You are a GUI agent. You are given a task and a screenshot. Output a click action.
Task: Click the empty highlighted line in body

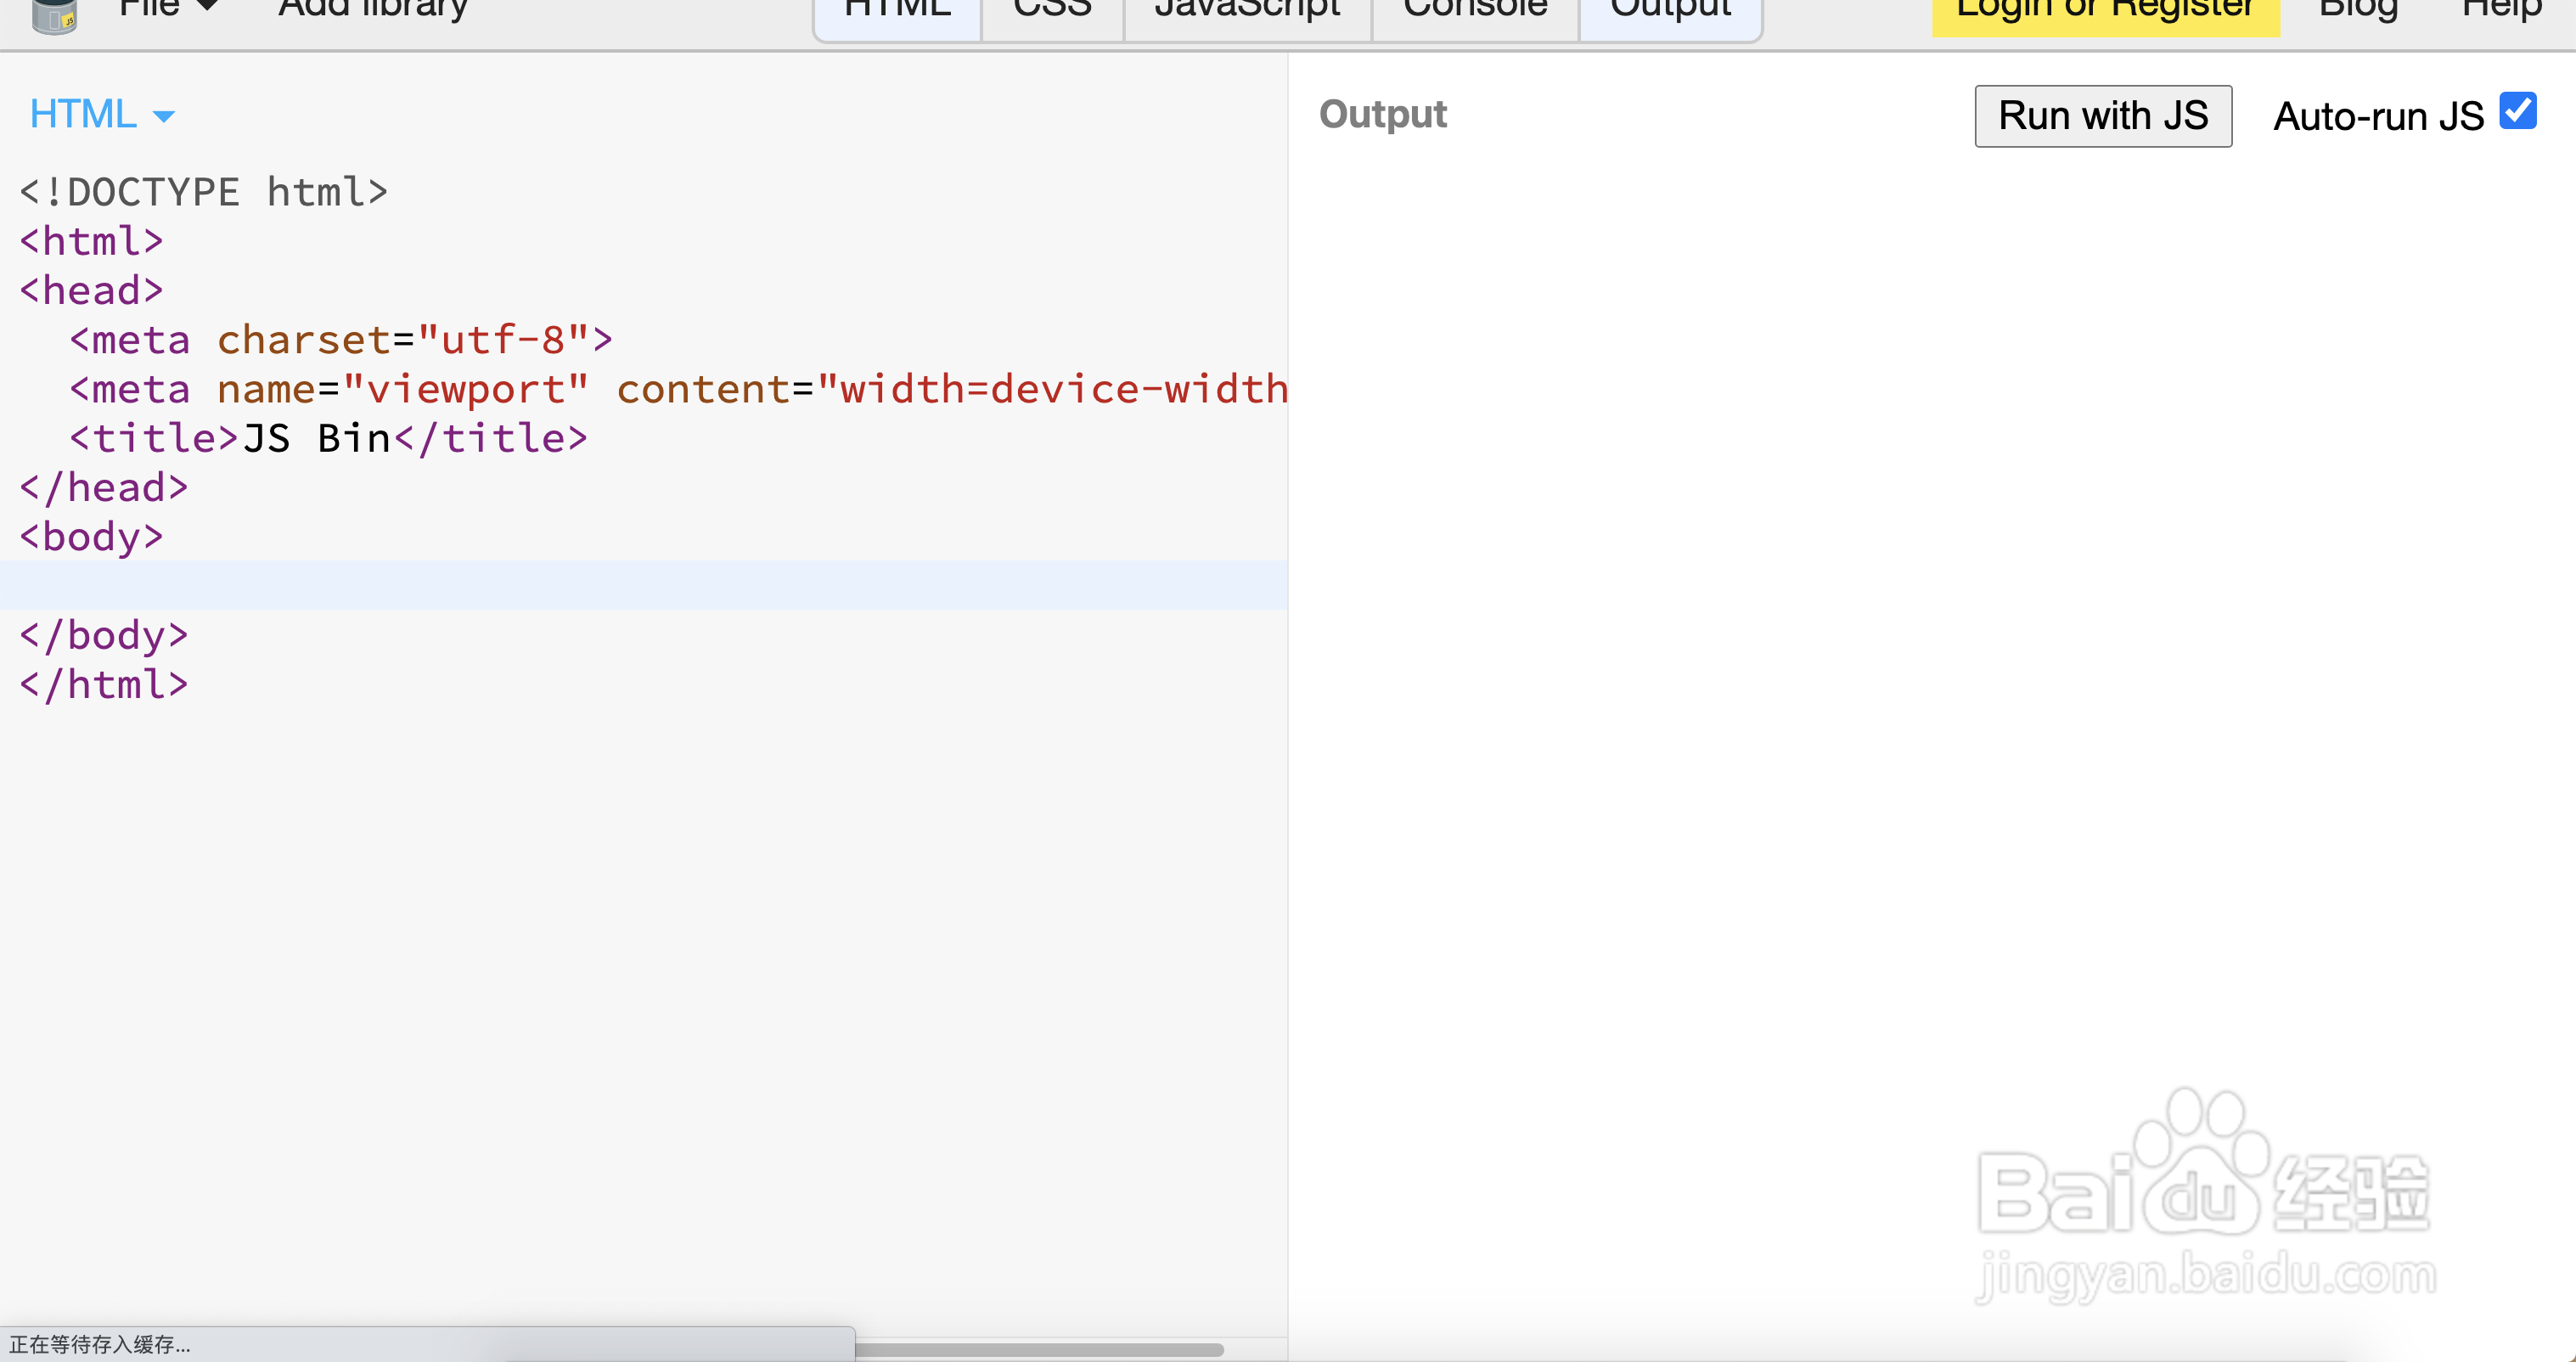point(640,585)
